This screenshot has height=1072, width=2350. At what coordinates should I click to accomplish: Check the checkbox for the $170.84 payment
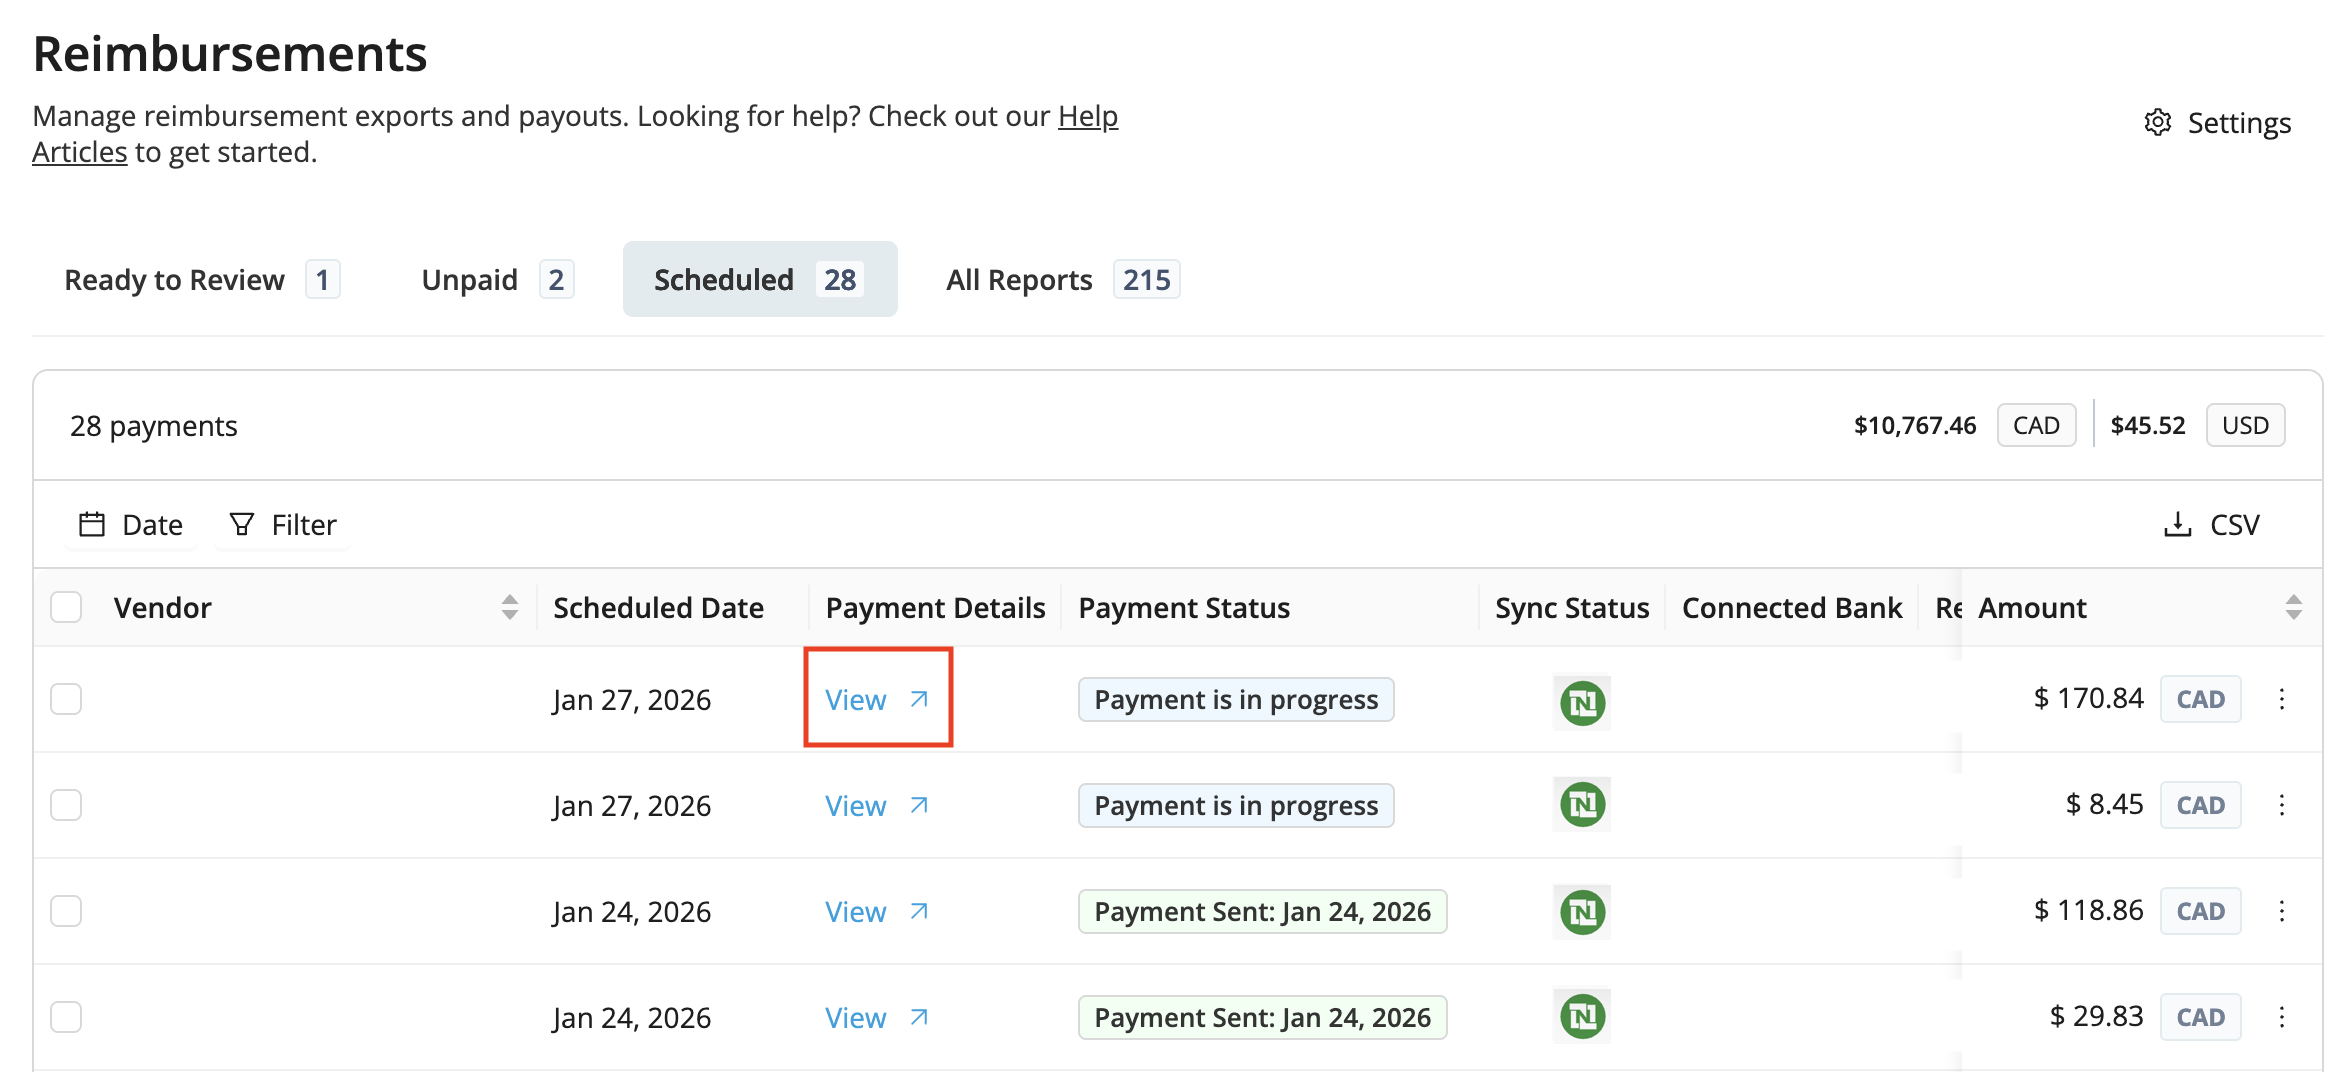[x=66, y=698]
